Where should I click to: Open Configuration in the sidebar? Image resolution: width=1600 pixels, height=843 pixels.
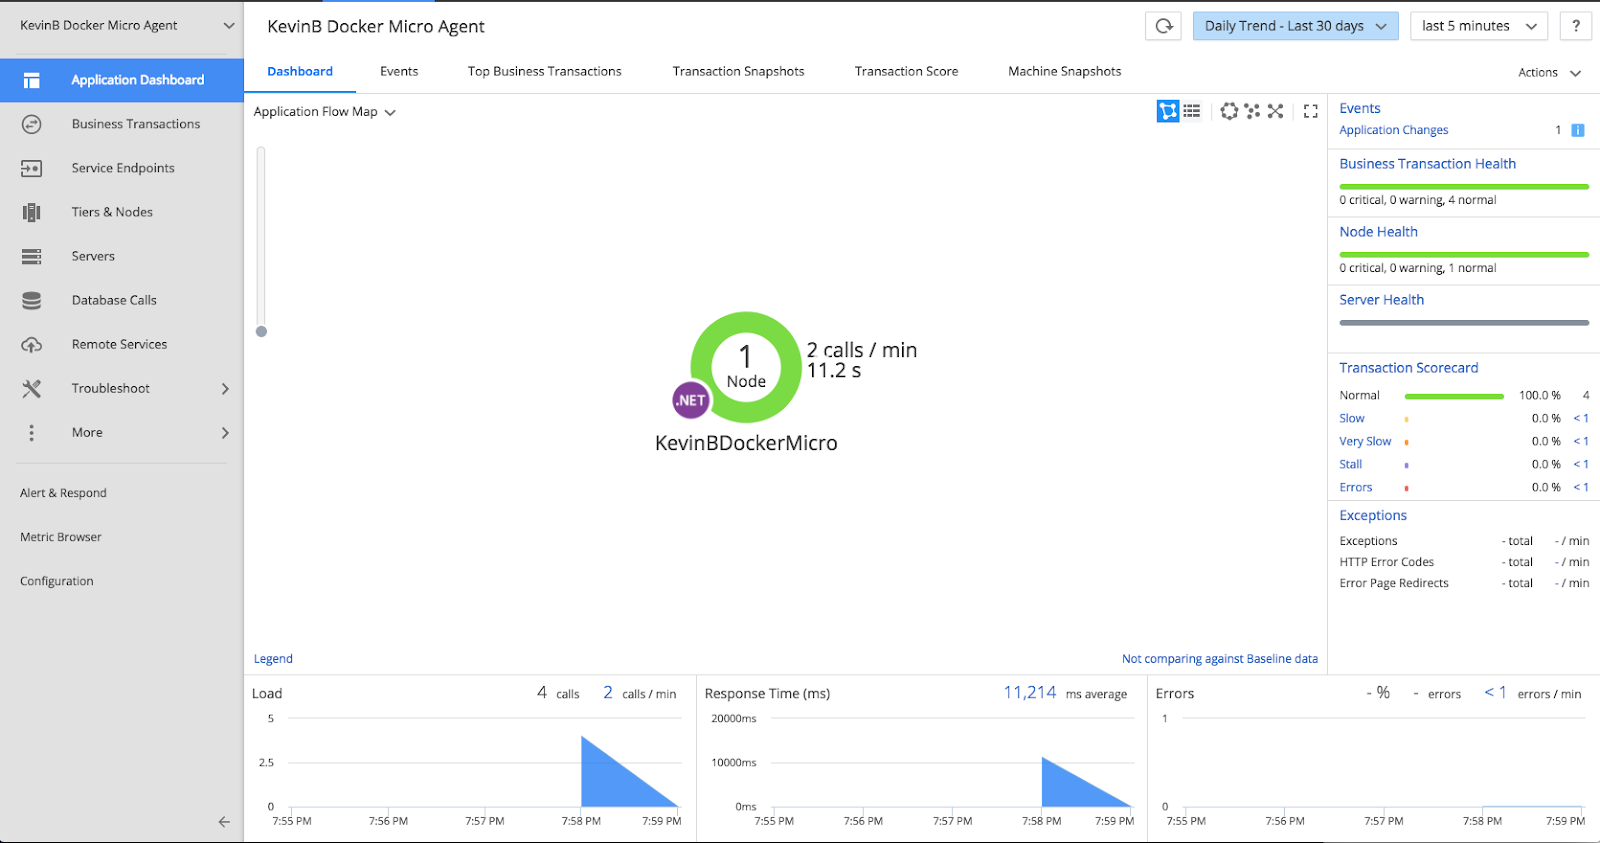57,581
